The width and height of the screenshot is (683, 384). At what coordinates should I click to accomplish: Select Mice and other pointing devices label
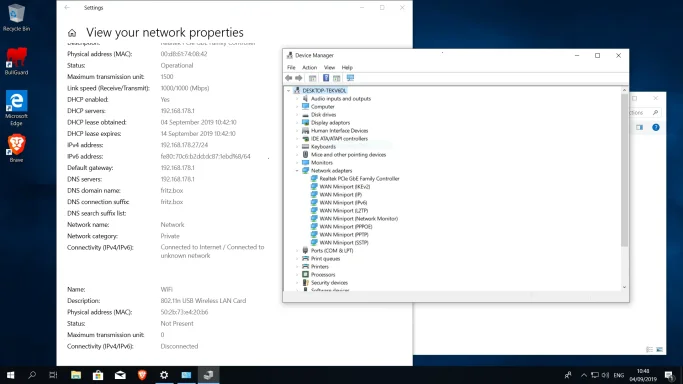pos(348,155)
